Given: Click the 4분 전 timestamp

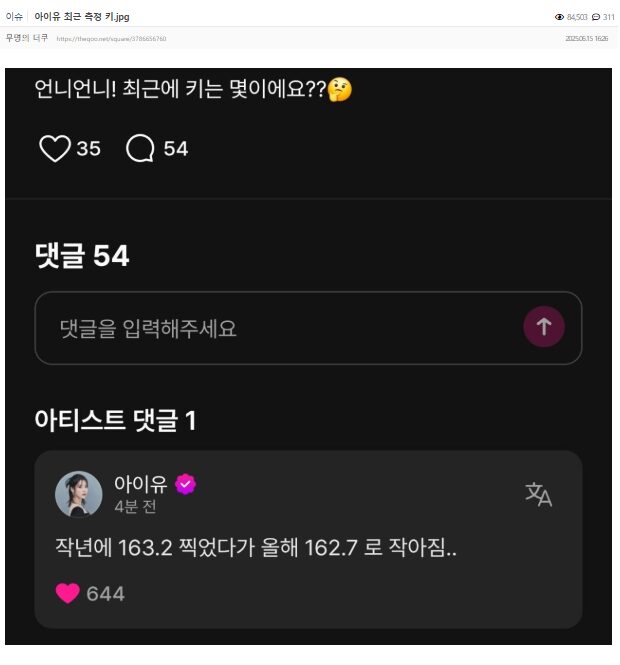Looking at the screenshot, I should (x=135, y=507).
